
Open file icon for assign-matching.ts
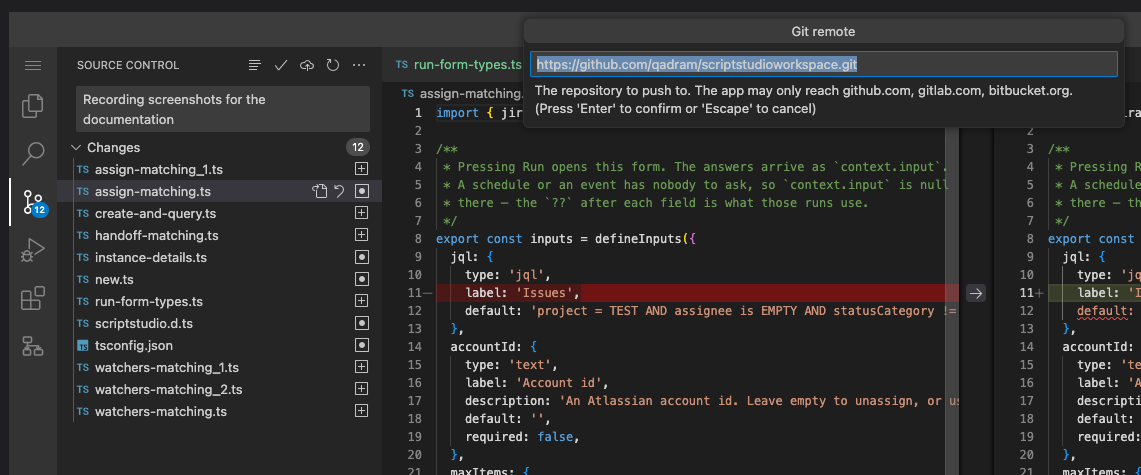[319, 191]
